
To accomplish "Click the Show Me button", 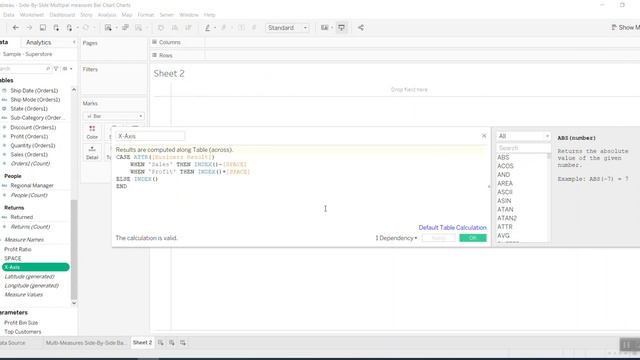I will [625, 27].
